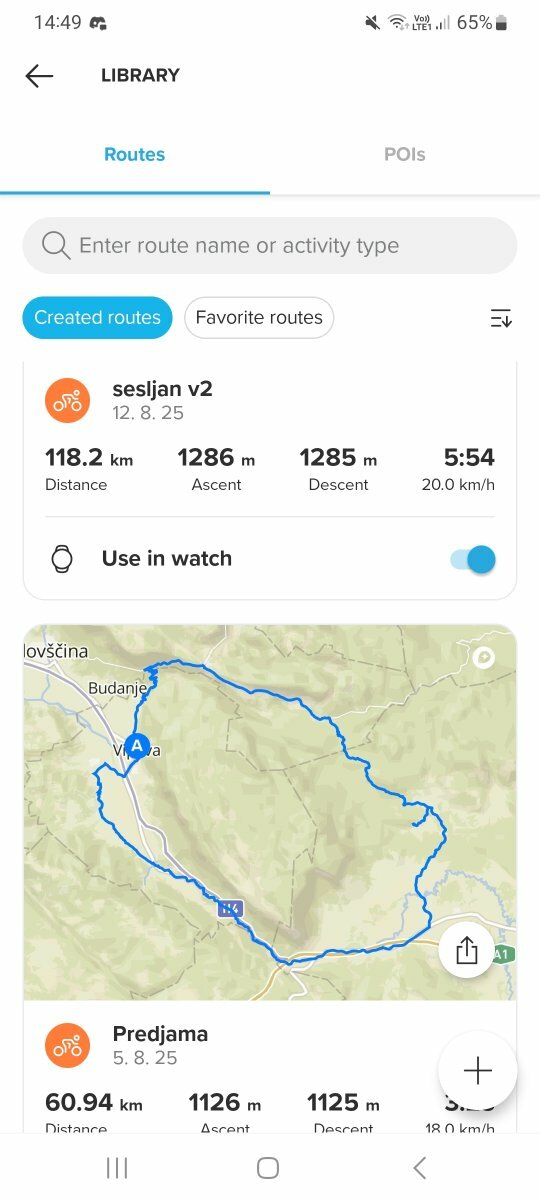Select the Created routes filter chip
This screenshot has height=1200, width=540.
click(x=97, y=318)
